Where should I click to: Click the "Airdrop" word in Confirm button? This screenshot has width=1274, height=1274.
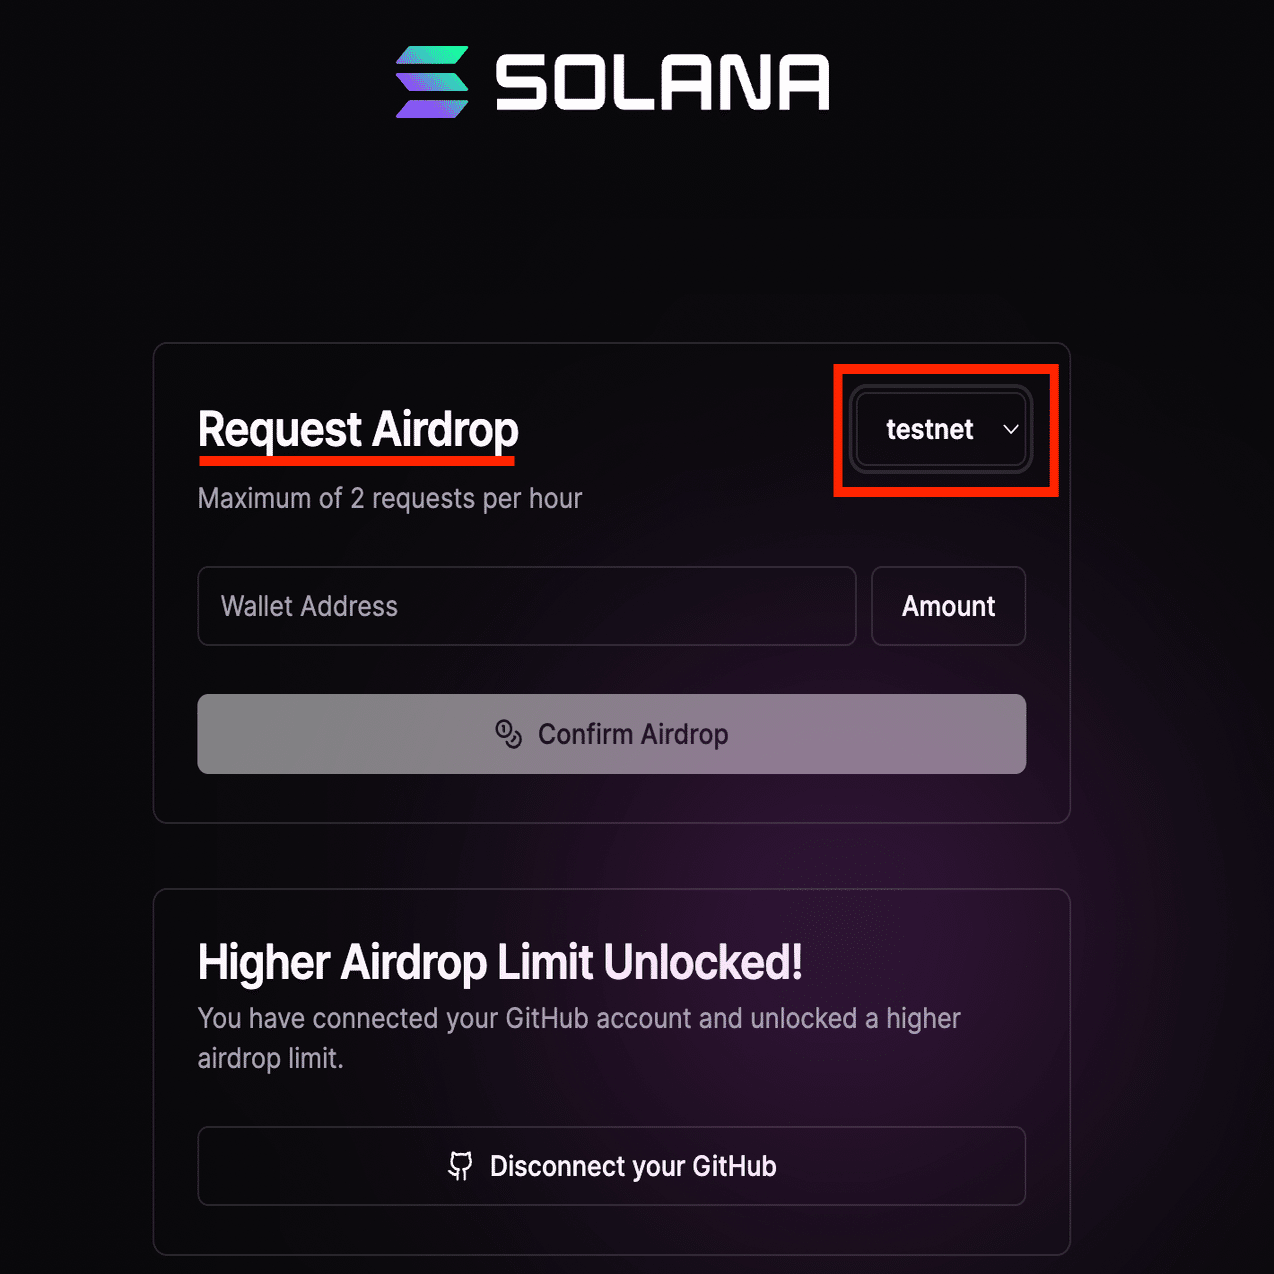click(684, 734)
